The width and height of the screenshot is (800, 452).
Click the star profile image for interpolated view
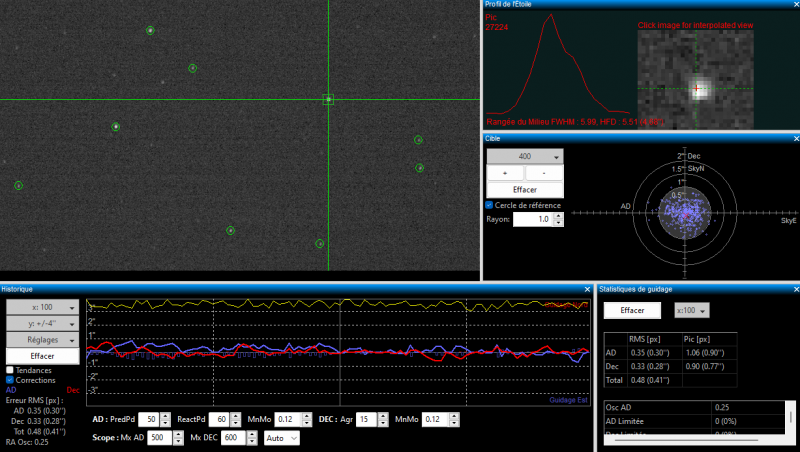coord(695,80)
